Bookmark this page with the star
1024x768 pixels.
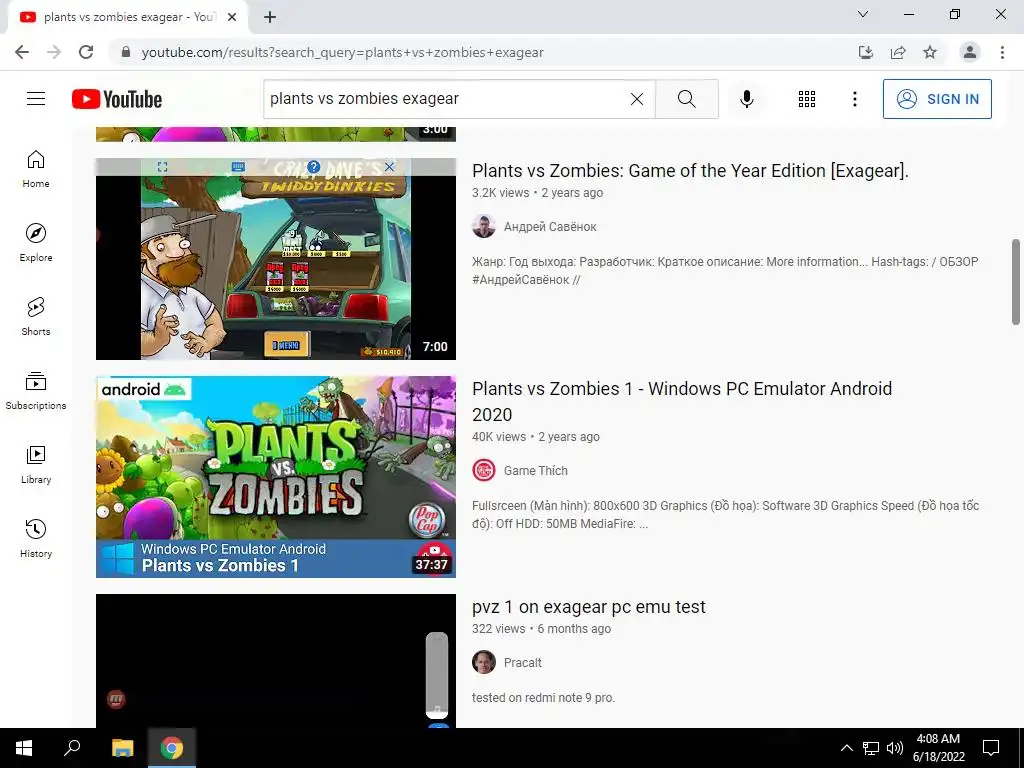pos(930,52)
